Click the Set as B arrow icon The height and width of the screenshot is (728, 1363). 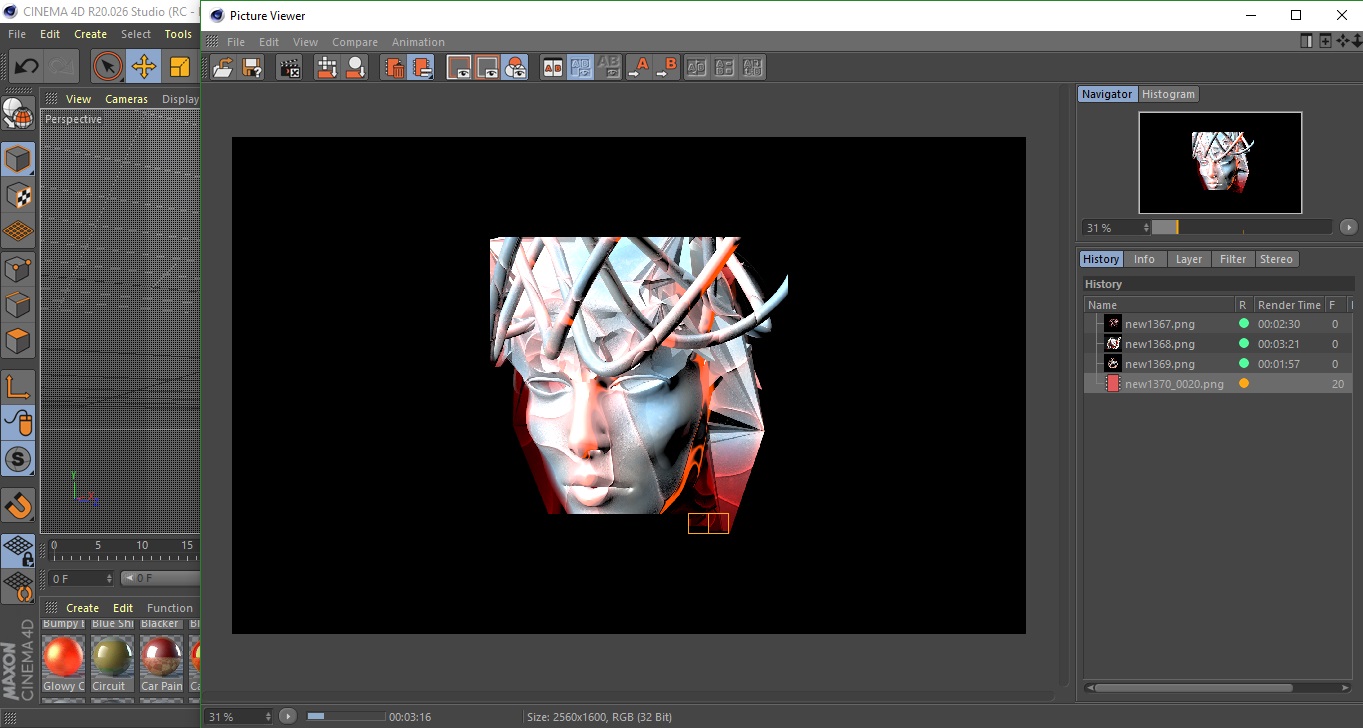(666, 68)
